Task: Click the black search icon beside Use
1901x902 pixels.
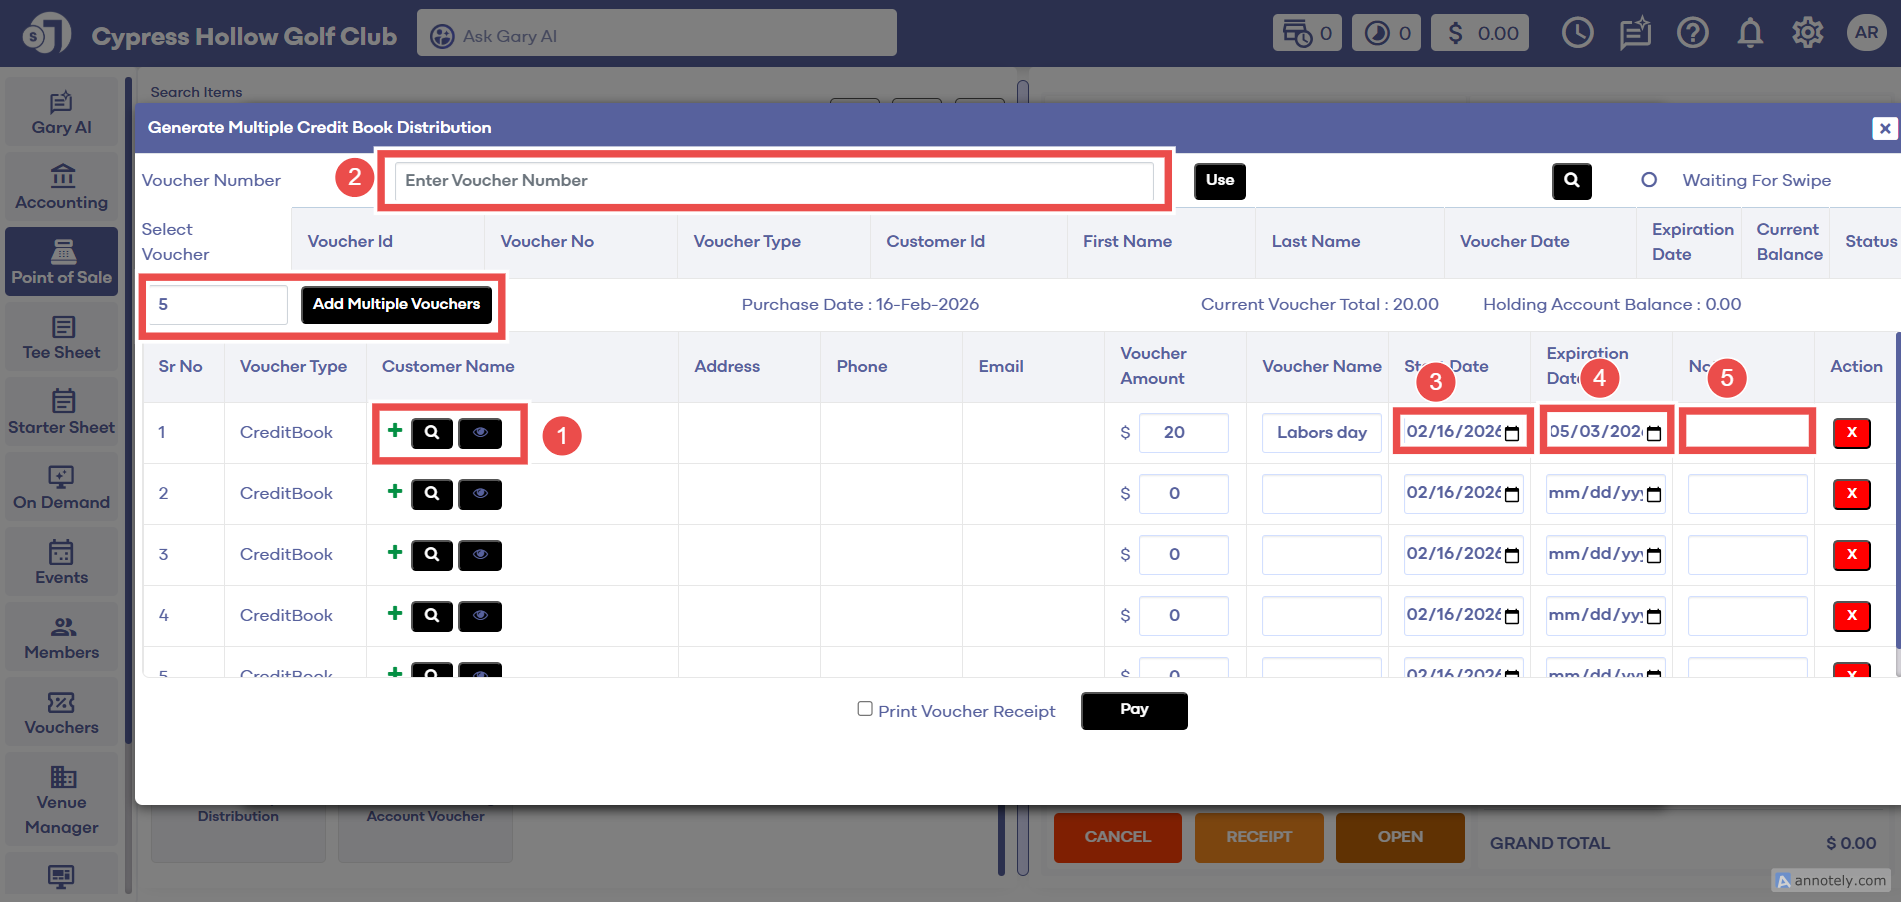Action: pyautogui.click(x=1571, y=181)
